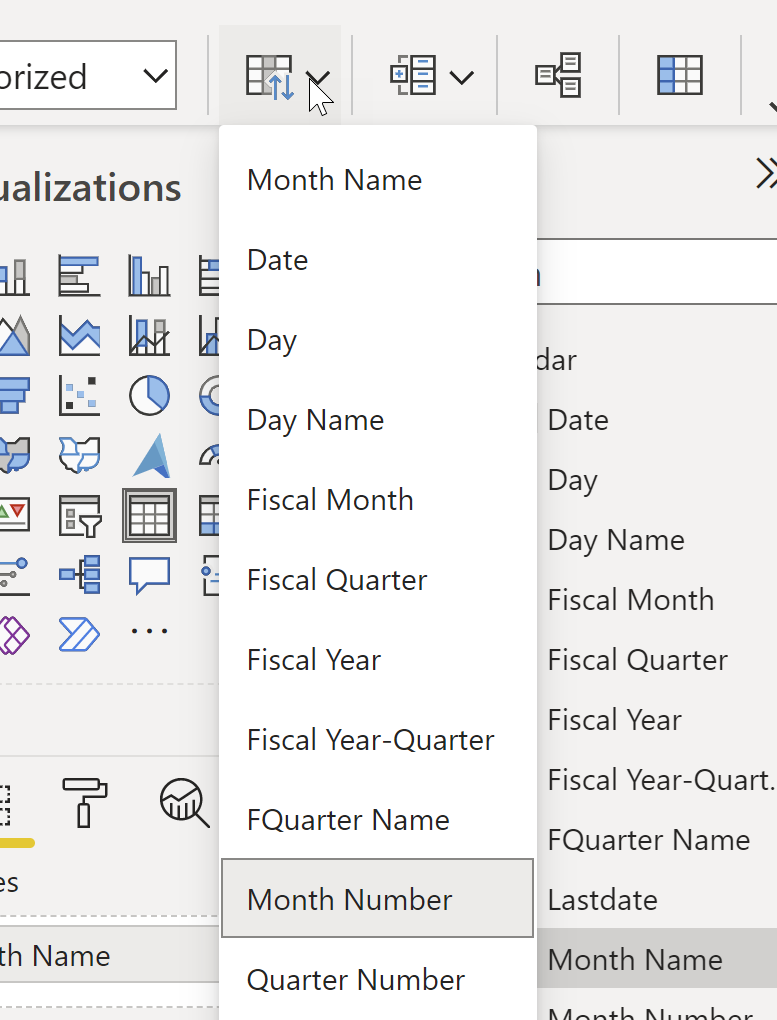Open the Categorized dropdown

coord(155,74)
